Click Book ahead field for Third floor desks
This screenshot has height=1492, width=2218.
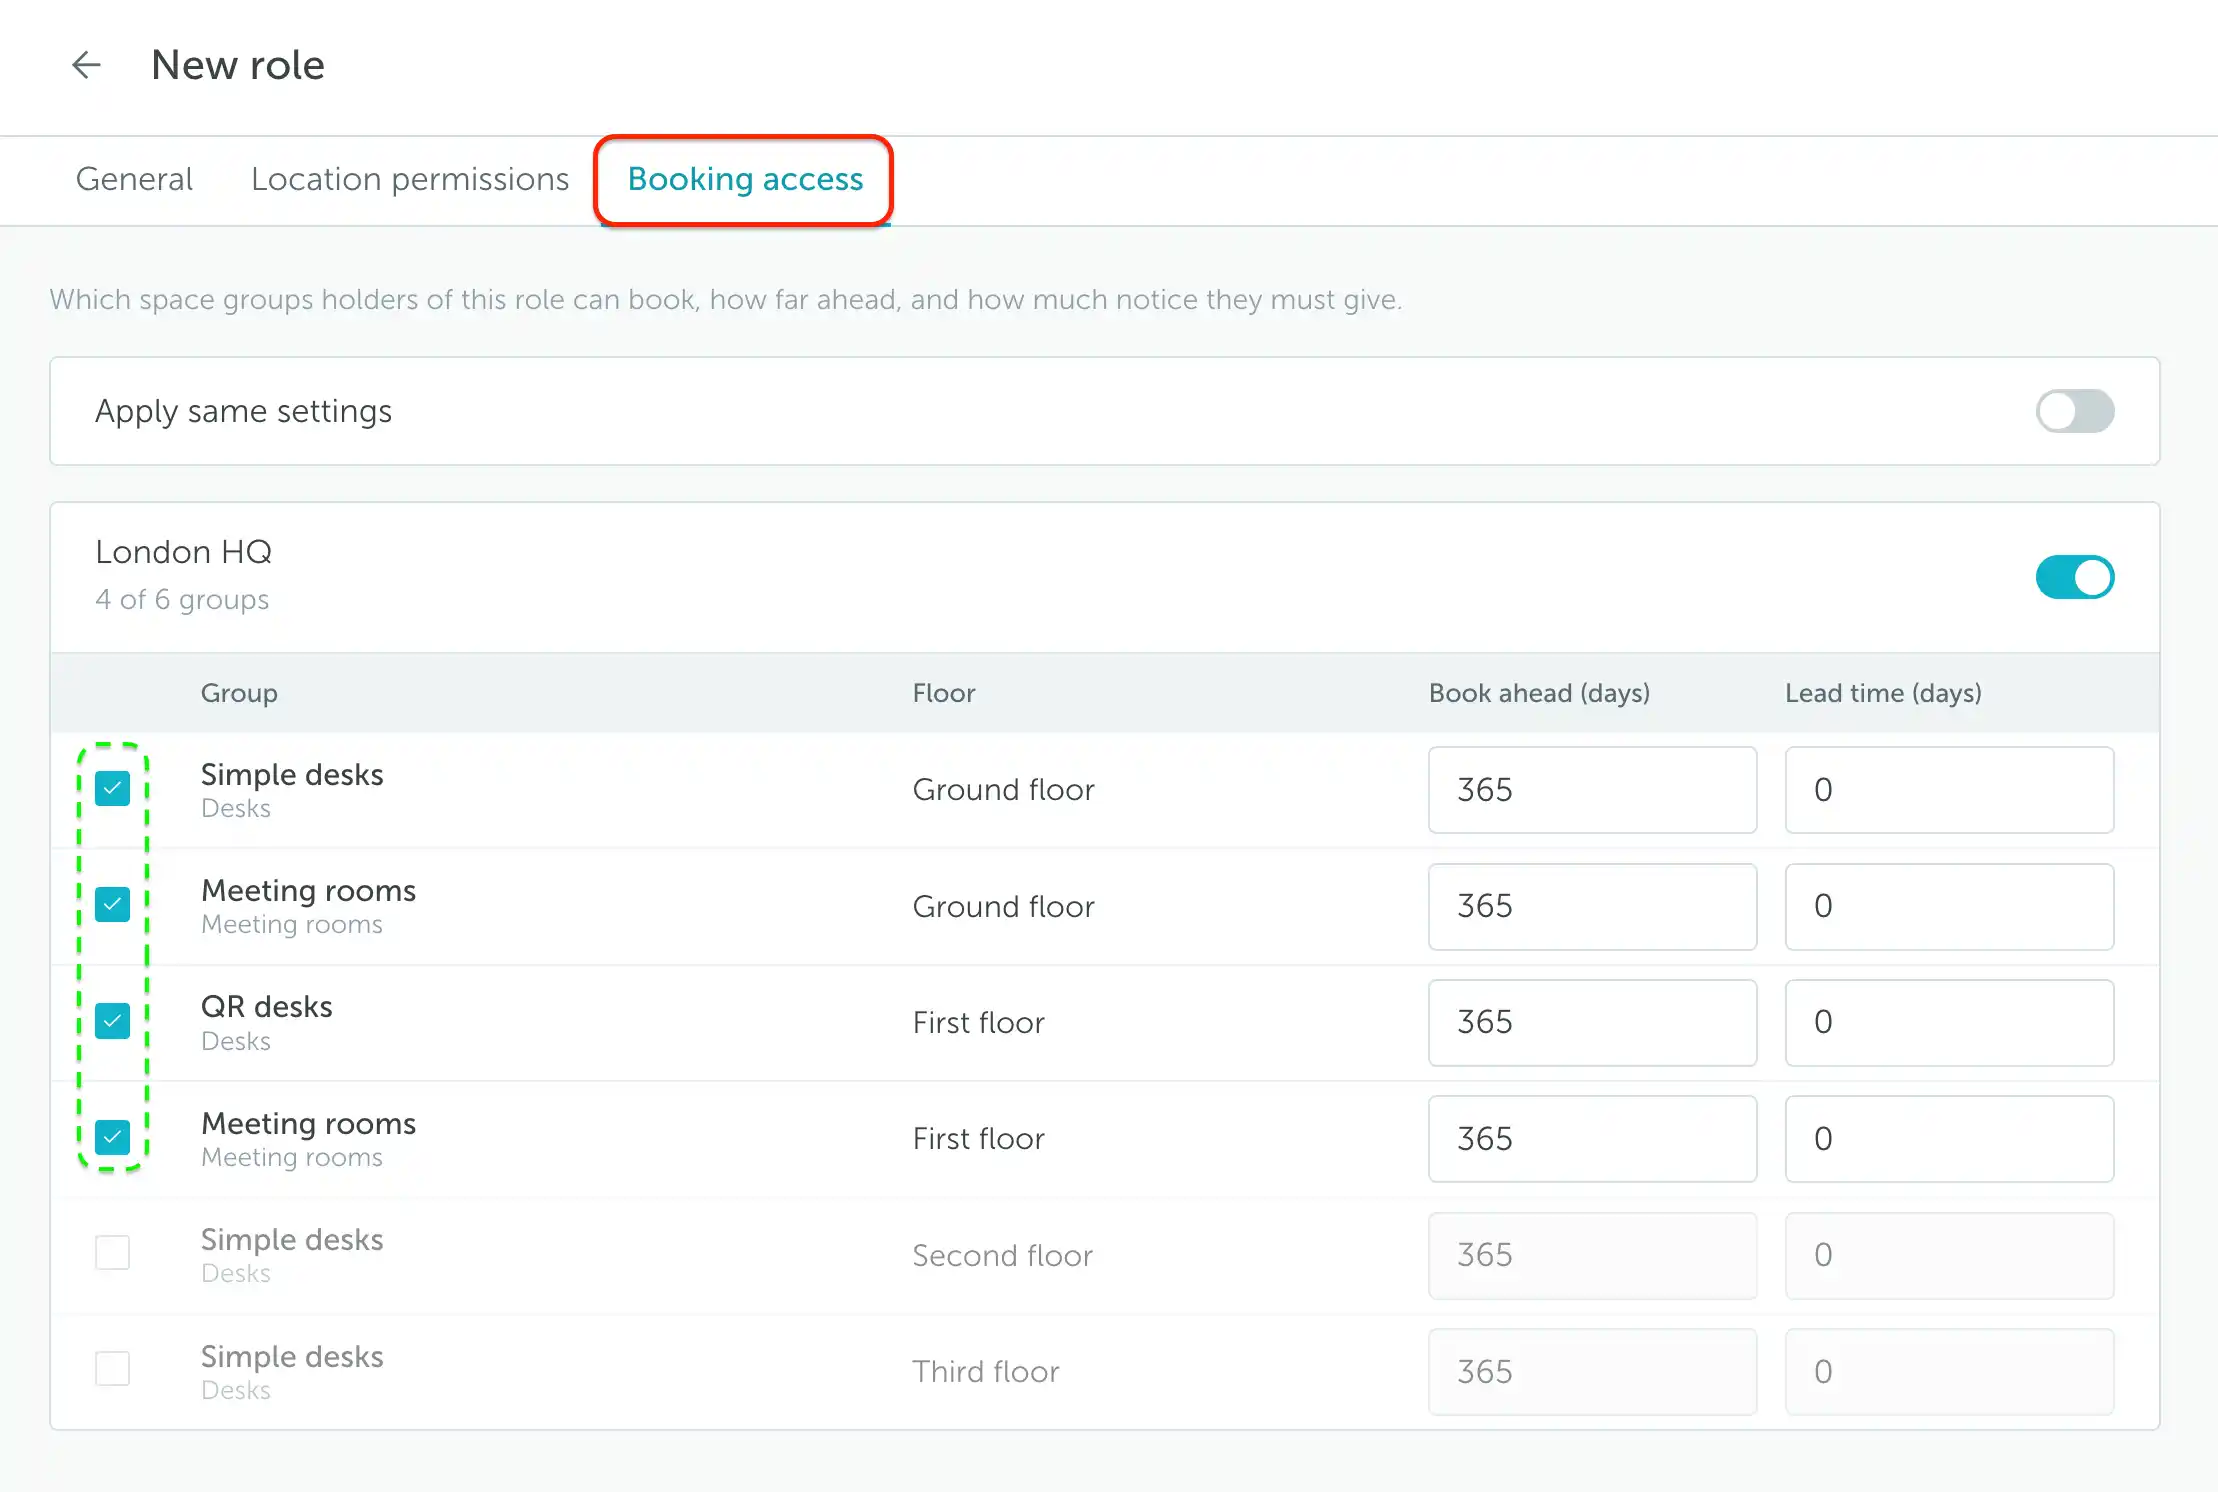1592,1372
